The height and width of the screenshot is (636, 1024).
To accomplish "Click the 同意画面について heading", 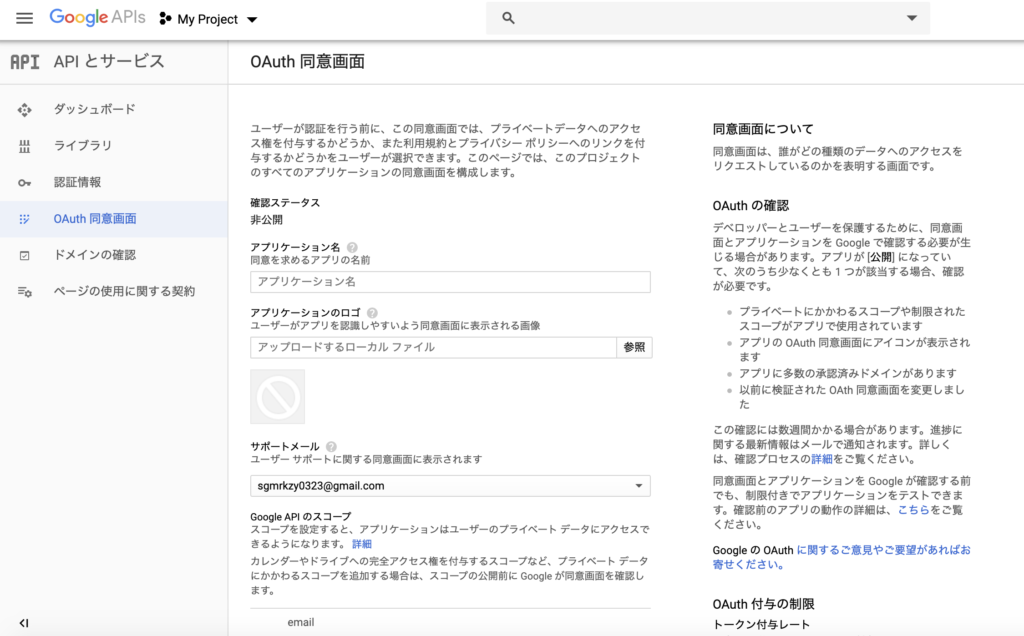I will coord(763,129).
